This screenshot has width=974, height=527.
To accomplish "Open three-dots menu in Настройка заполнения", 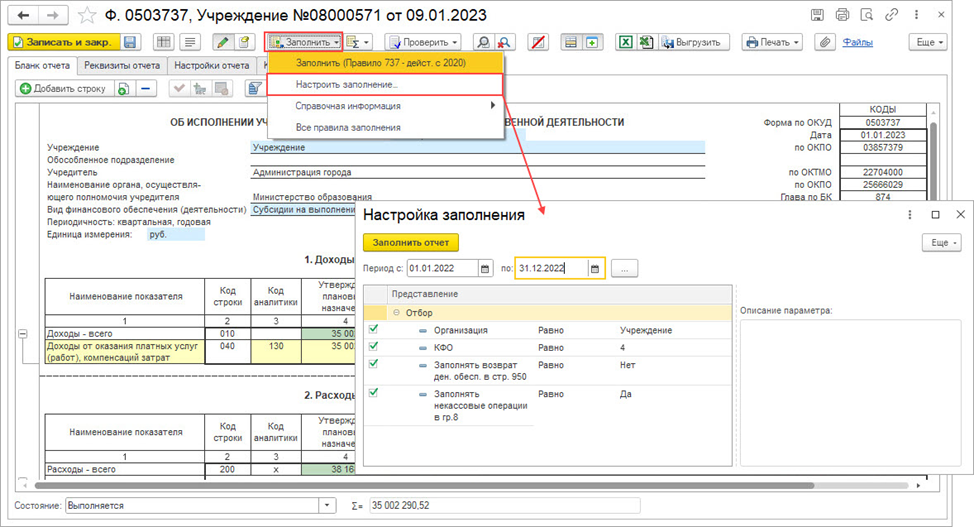I will pyautogui.click(x=910, y=214).
